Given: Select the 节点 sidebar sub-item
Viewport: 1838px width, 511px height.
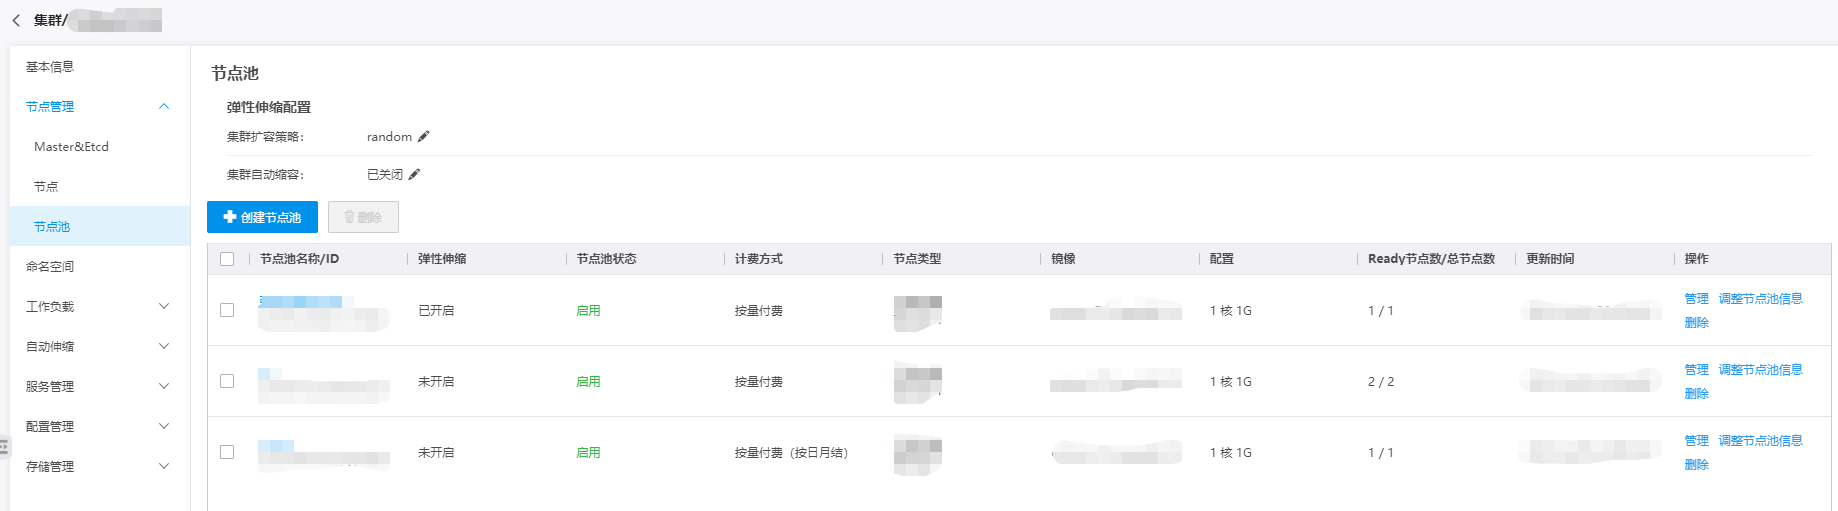Looking at the screenshot, I should click(x=46, y=187).
